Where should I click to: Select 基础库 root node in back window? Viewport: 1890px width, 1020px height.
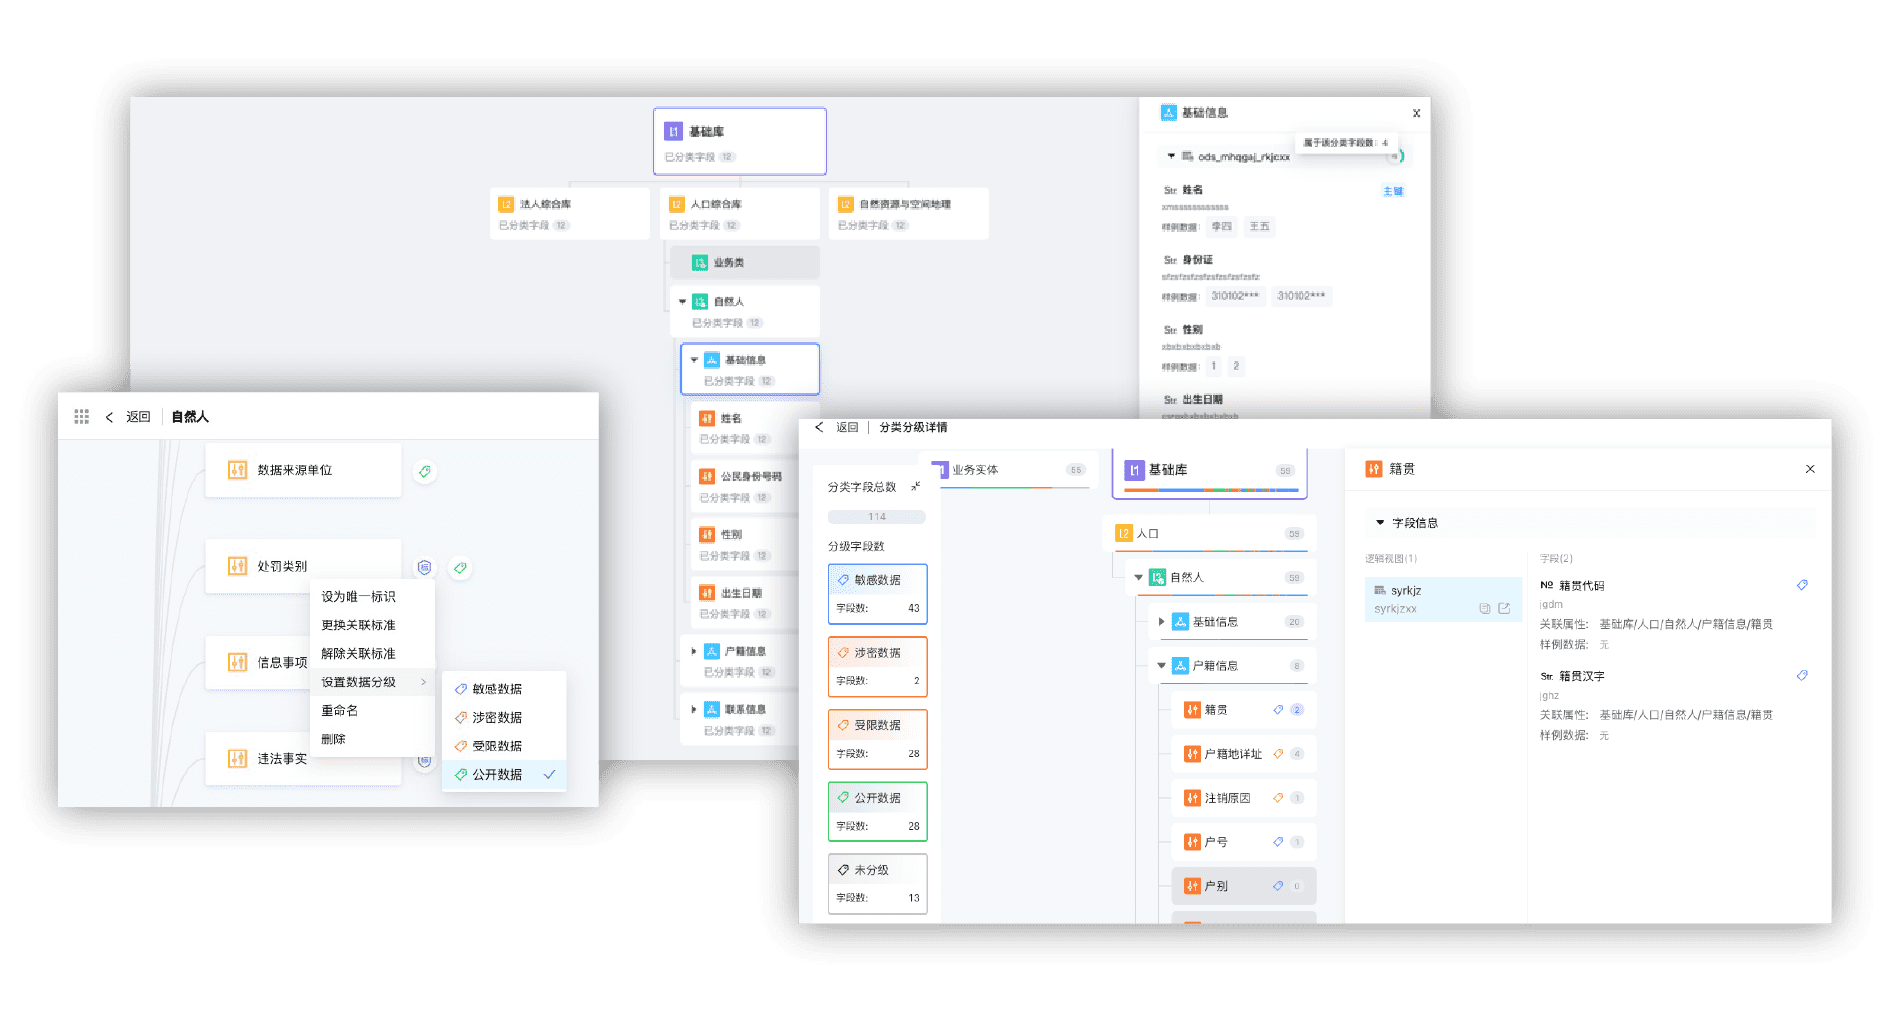[x=740, y=141]
